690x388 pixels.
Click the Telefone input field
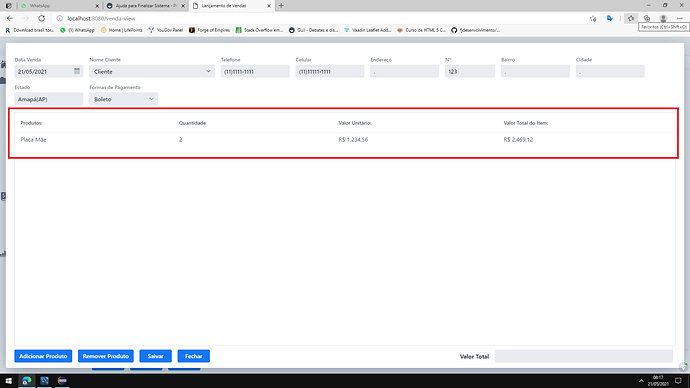click(x=255, y=71)
